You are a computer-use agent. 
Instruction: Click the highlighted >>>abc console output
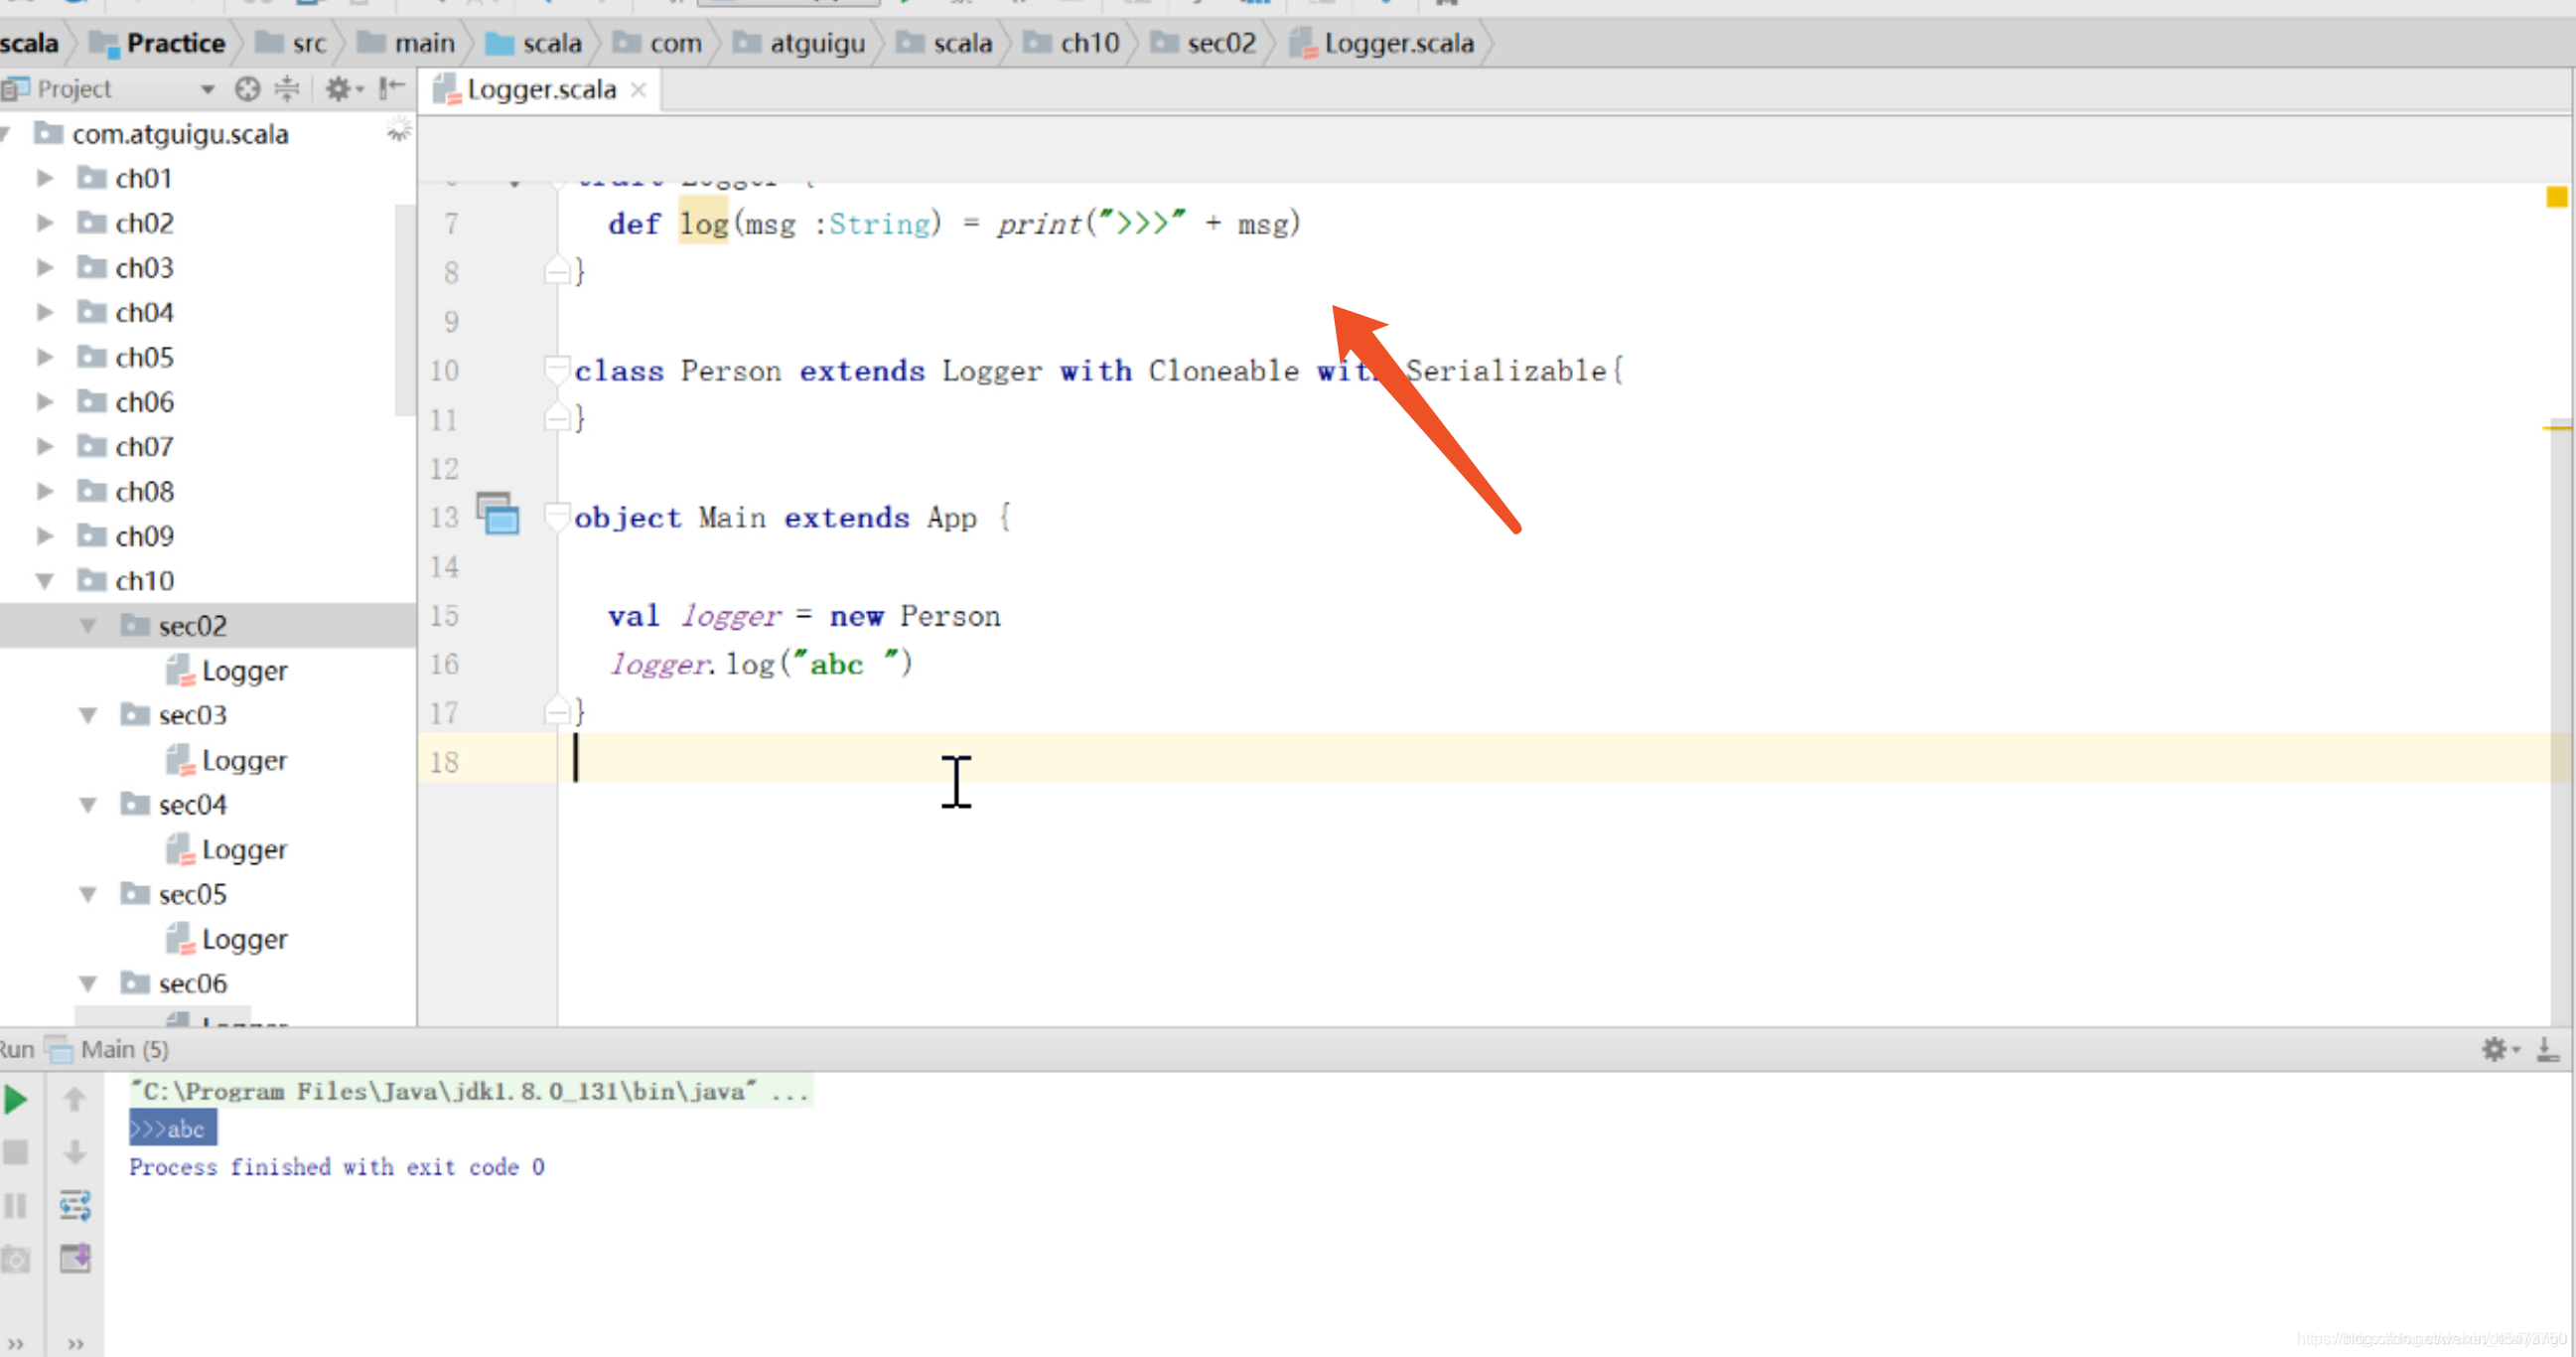172,1129
